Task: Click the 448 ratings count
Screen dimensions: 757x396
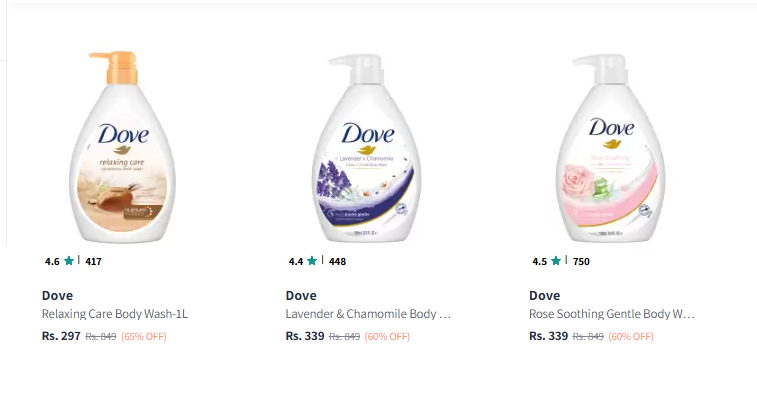Action: (337, 262)
